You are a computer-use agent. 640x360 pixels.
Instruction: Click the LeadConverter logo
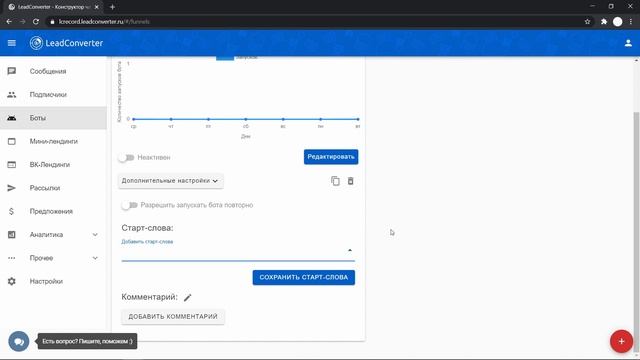pyautogui.click(x=66, y=43)
